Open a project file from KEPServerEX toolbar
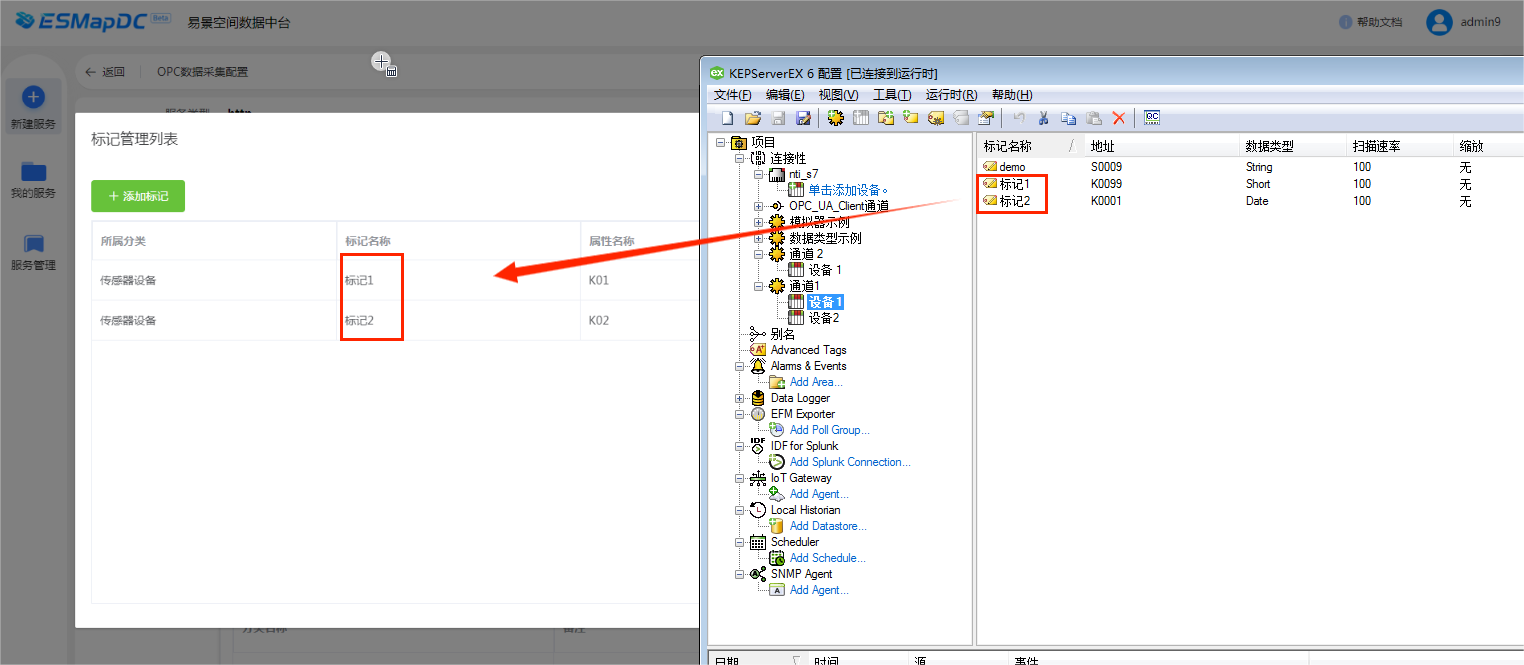The height and width of the screenshot is (665, 1524). (x=753, y=118)
